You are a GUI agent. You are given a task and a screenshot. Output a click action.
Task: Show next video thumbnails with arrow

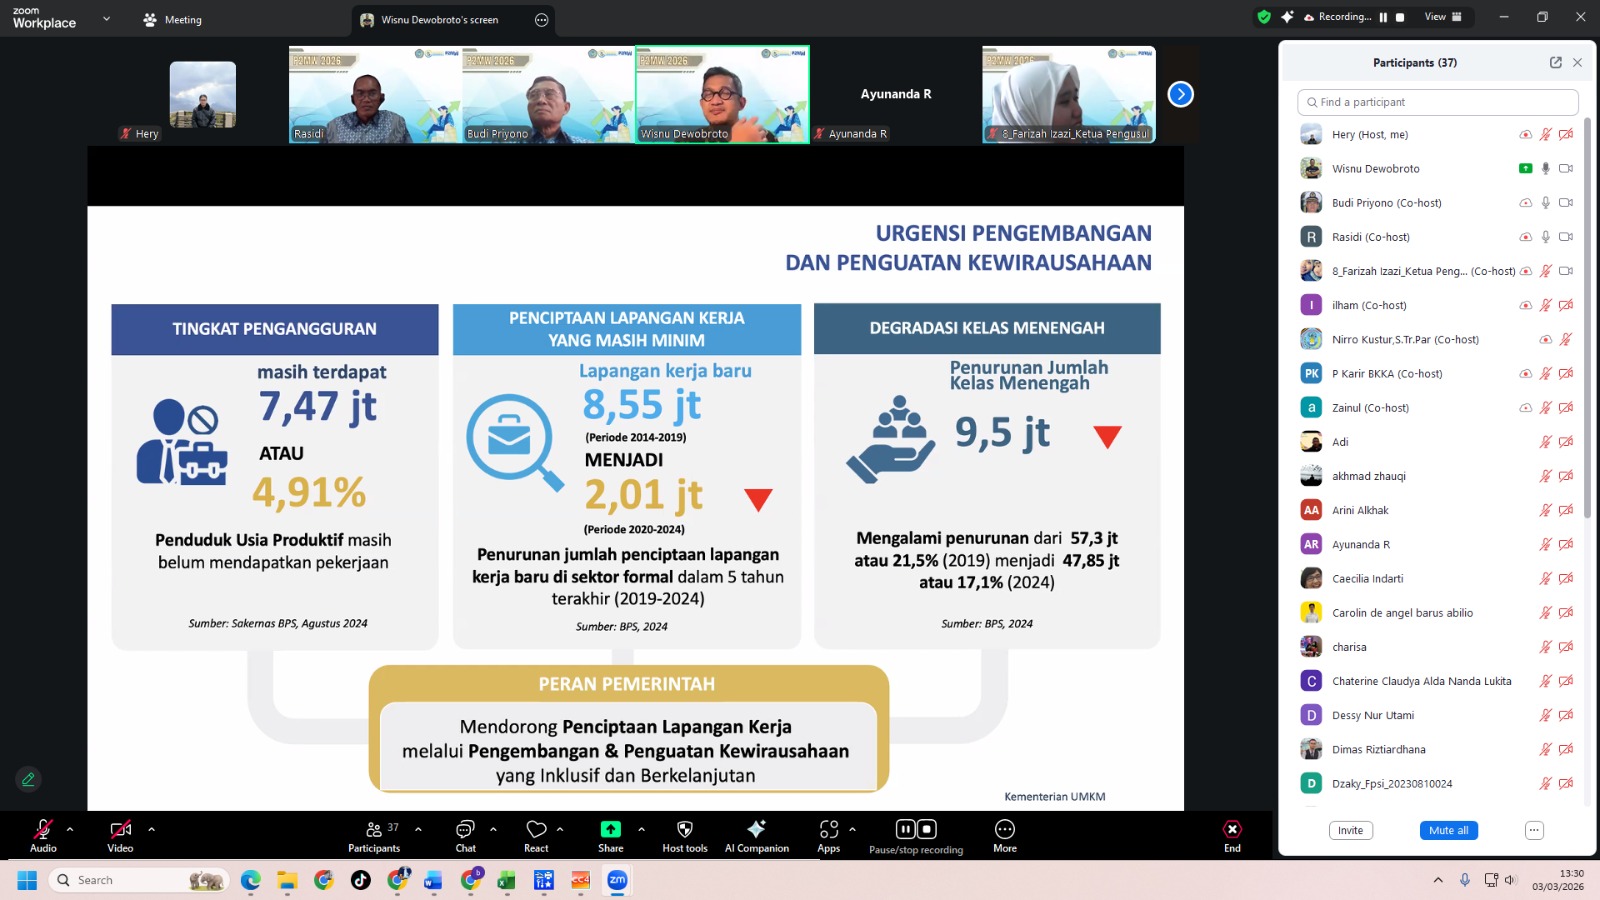point(1180,94)
